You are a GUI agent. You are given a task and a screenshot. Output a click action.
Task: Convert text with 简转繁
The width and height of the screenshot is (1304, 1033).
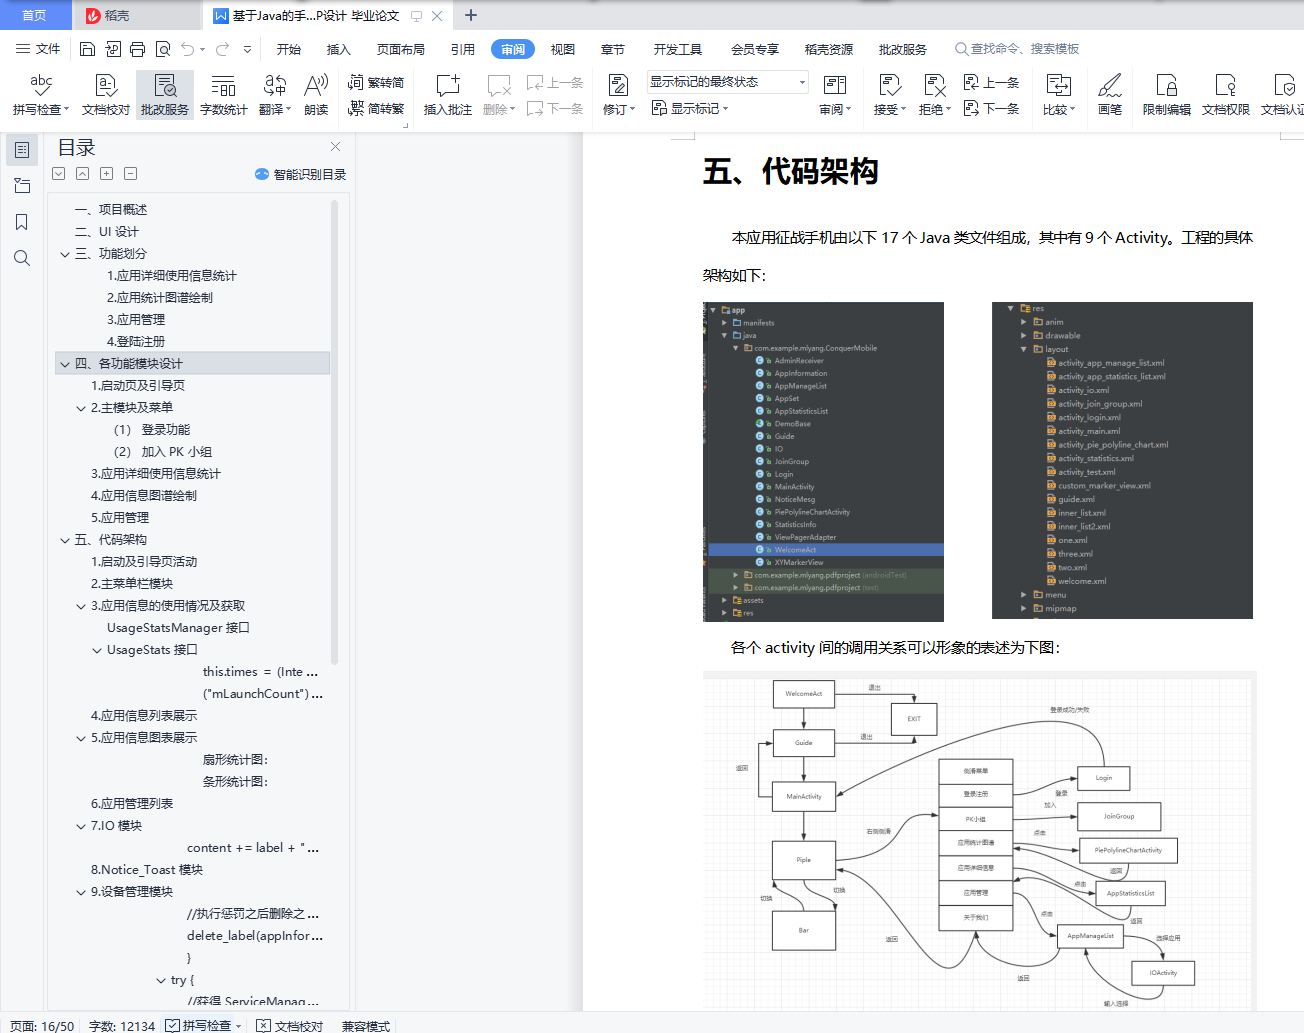pos(376,108)
